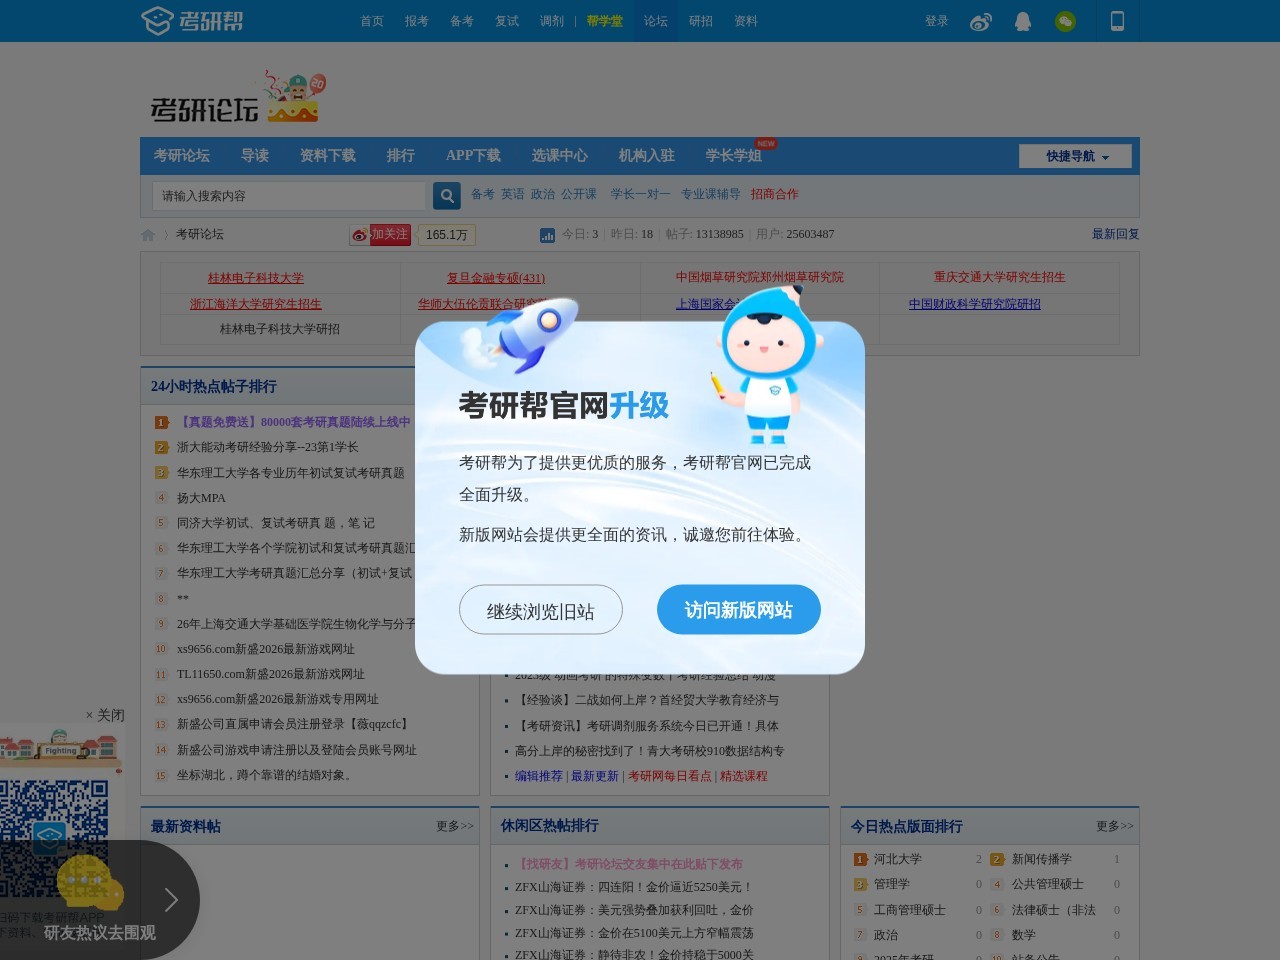Click the green WeChat login icon

1065,21
